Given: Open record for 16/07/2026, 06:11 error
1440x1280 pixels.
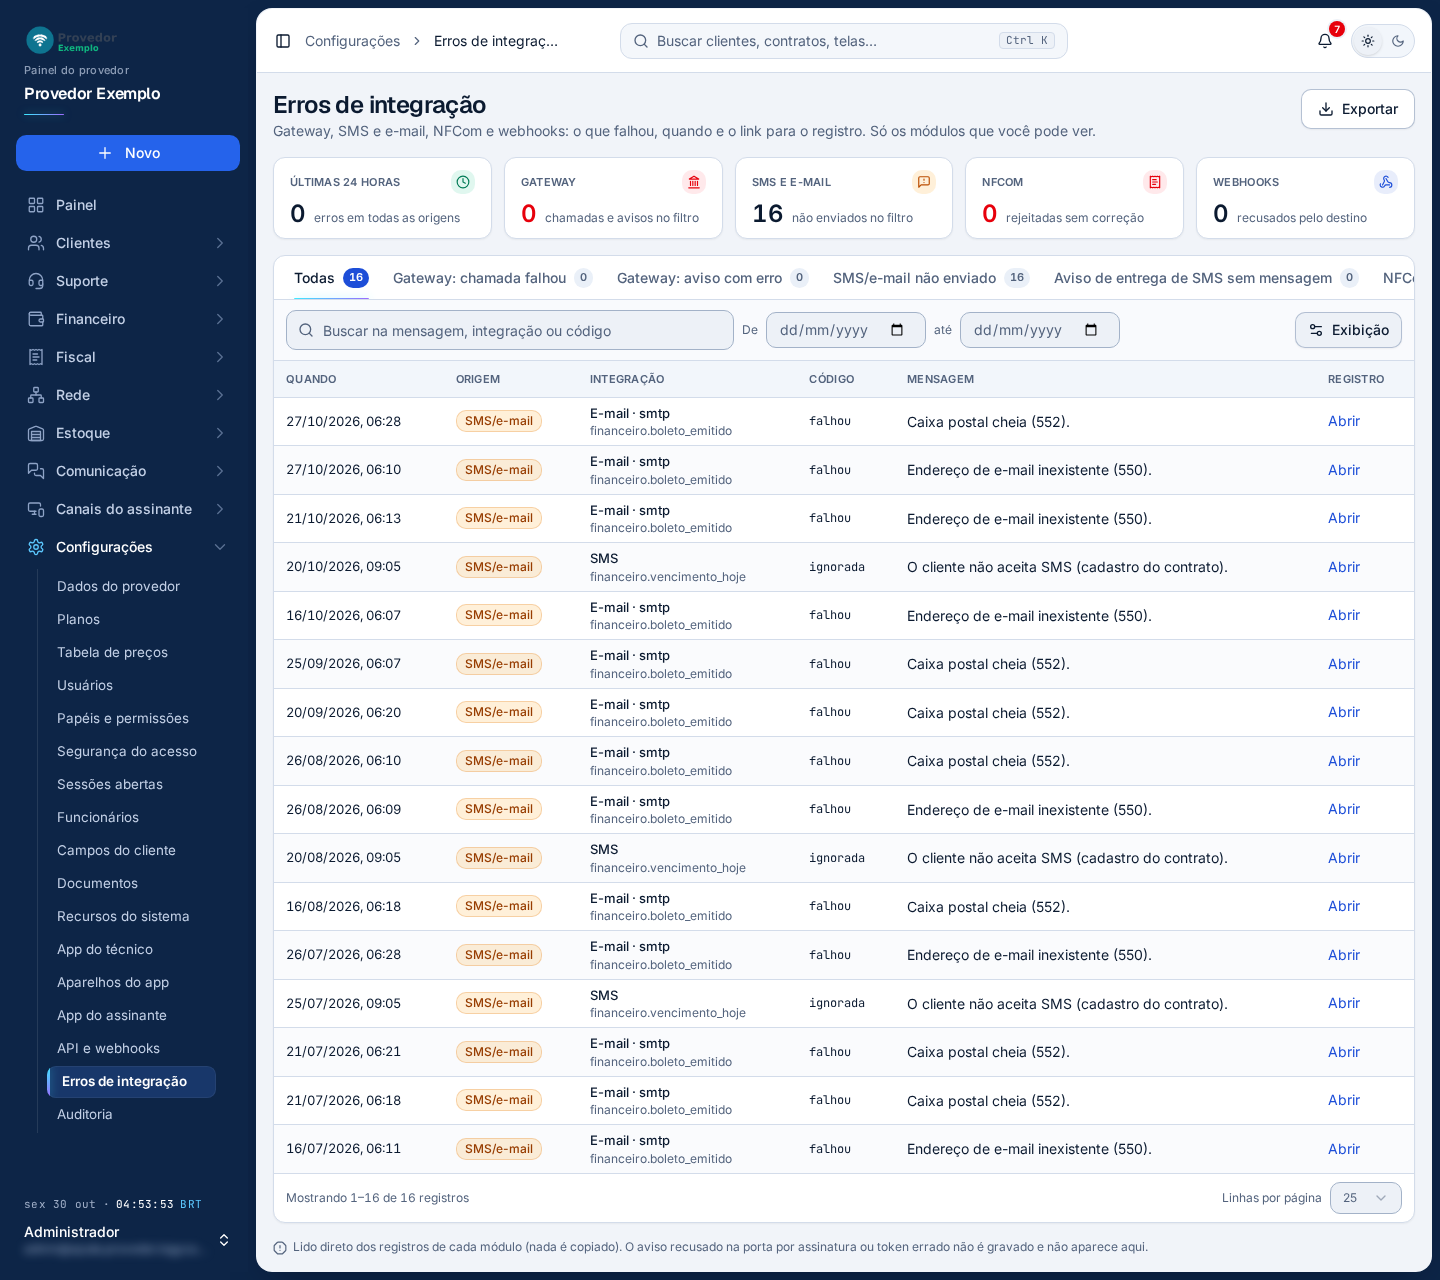Looking at the screenshot, I should point(1344,1149).
